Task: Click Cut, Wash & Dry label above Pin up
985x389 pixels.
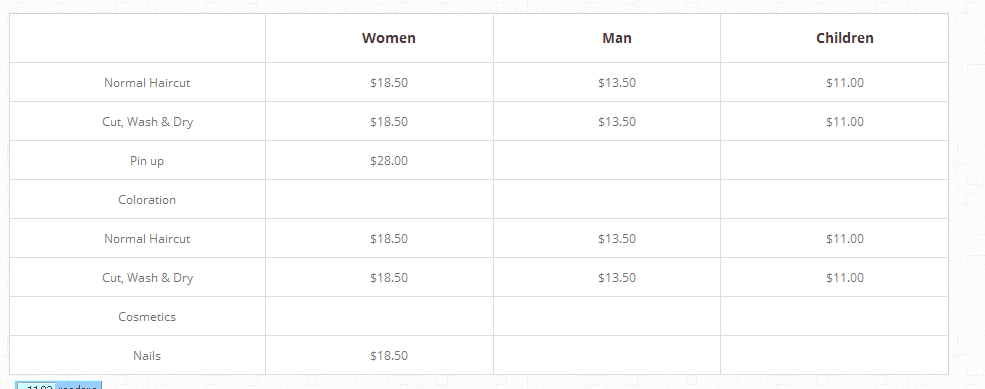Action: pyautogui.click(x=147, y=122)
